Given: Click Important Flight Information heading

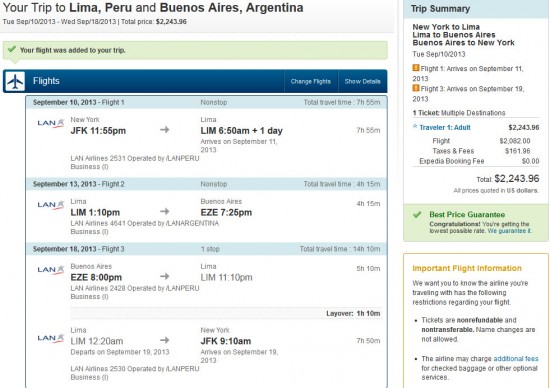Looking at the screenshot, I should 467,268.
